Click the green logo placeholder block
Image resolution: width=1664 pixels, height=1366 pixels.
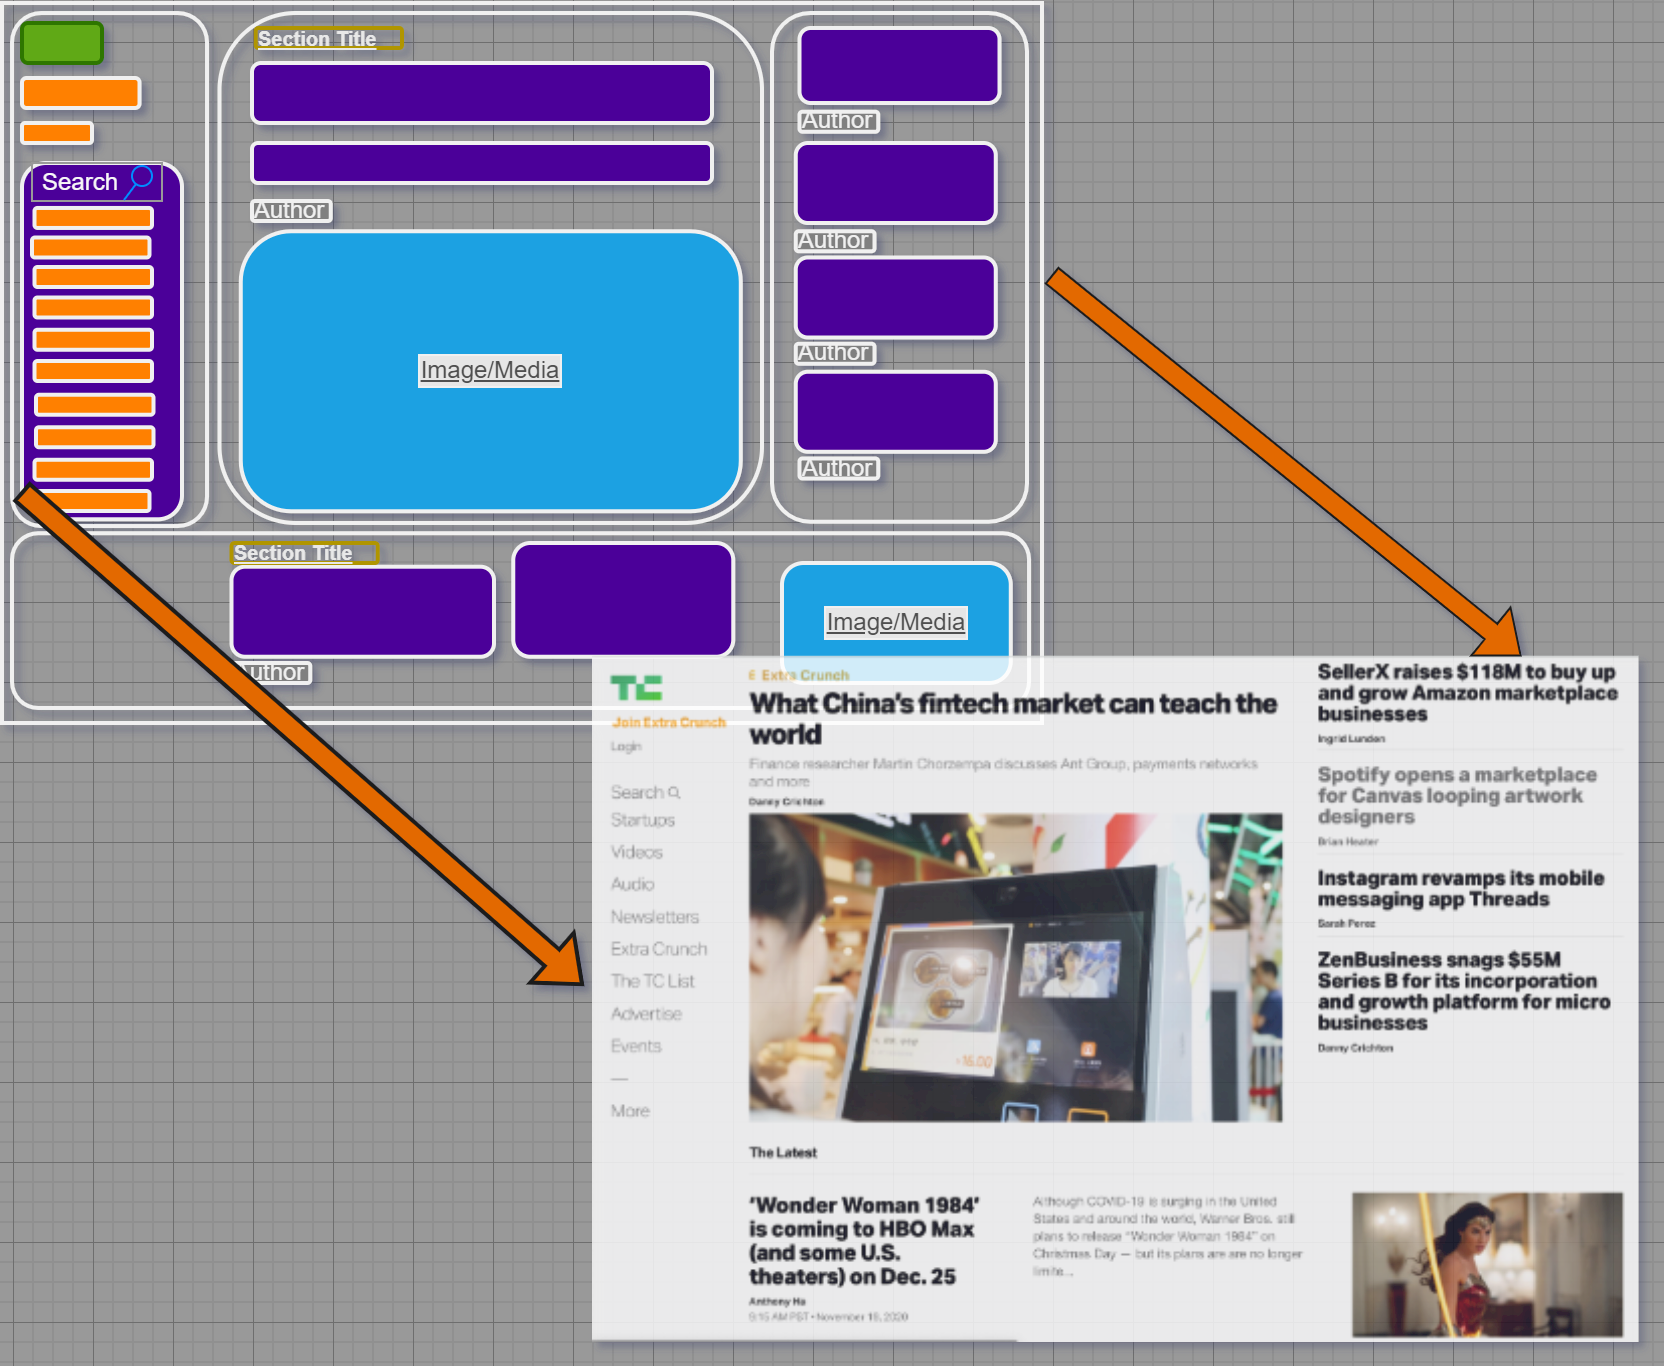[62, 44]
